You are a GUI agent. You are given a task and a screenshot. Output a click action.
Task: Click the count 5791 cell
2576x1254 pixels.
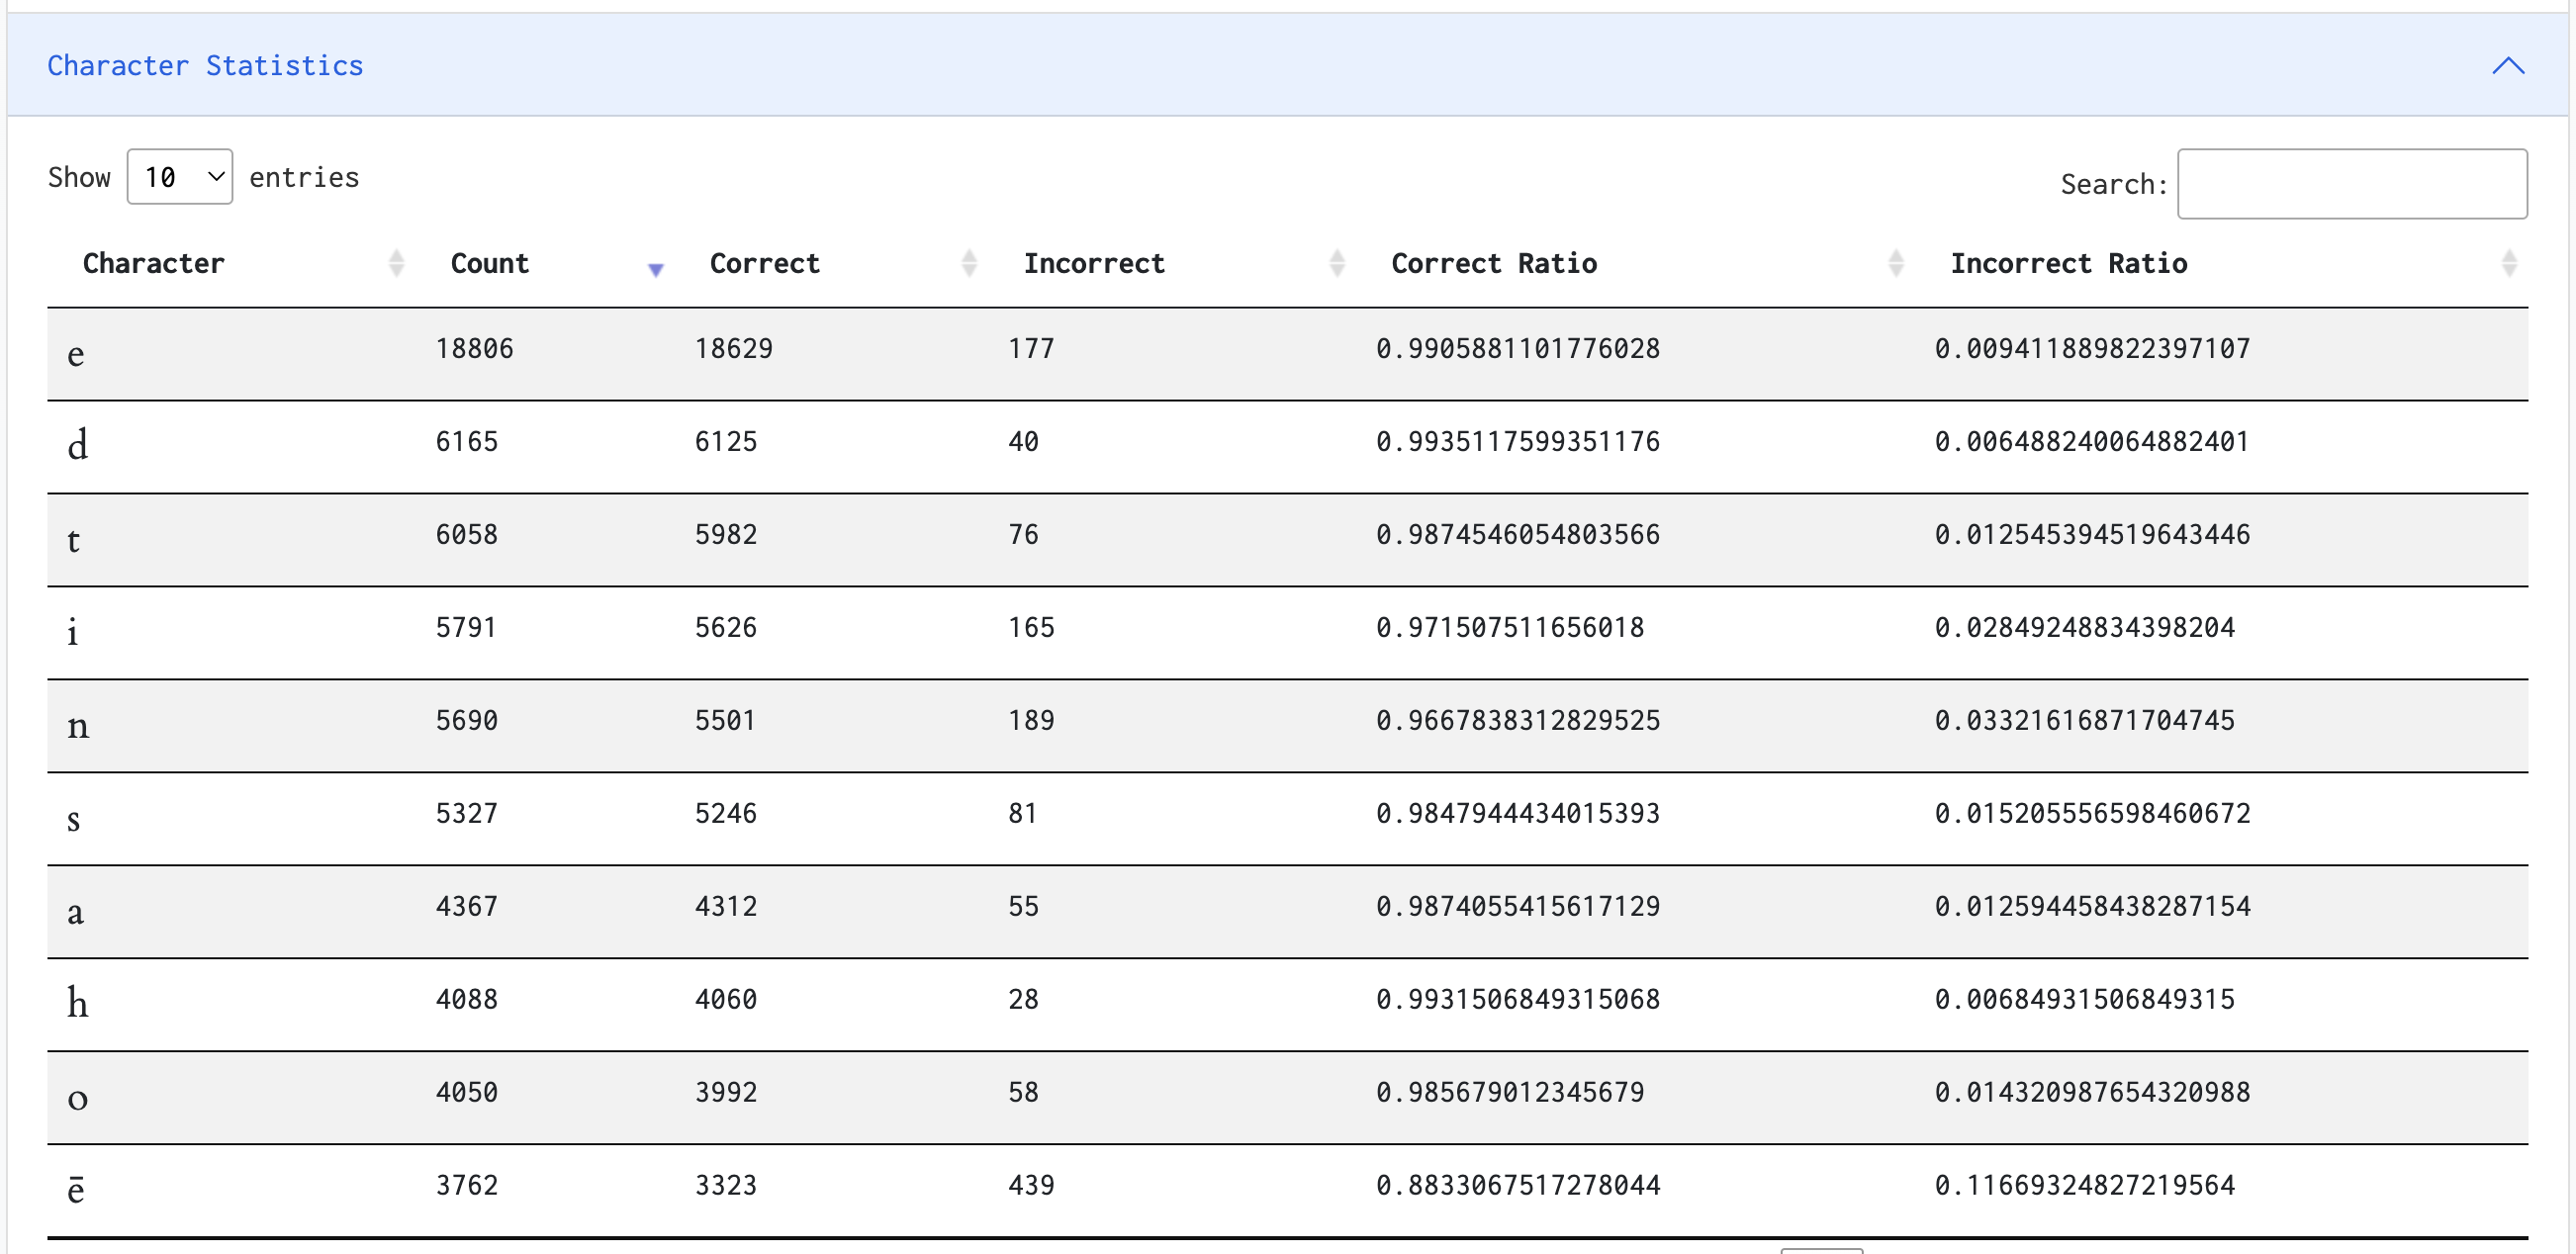pos(465,627)
